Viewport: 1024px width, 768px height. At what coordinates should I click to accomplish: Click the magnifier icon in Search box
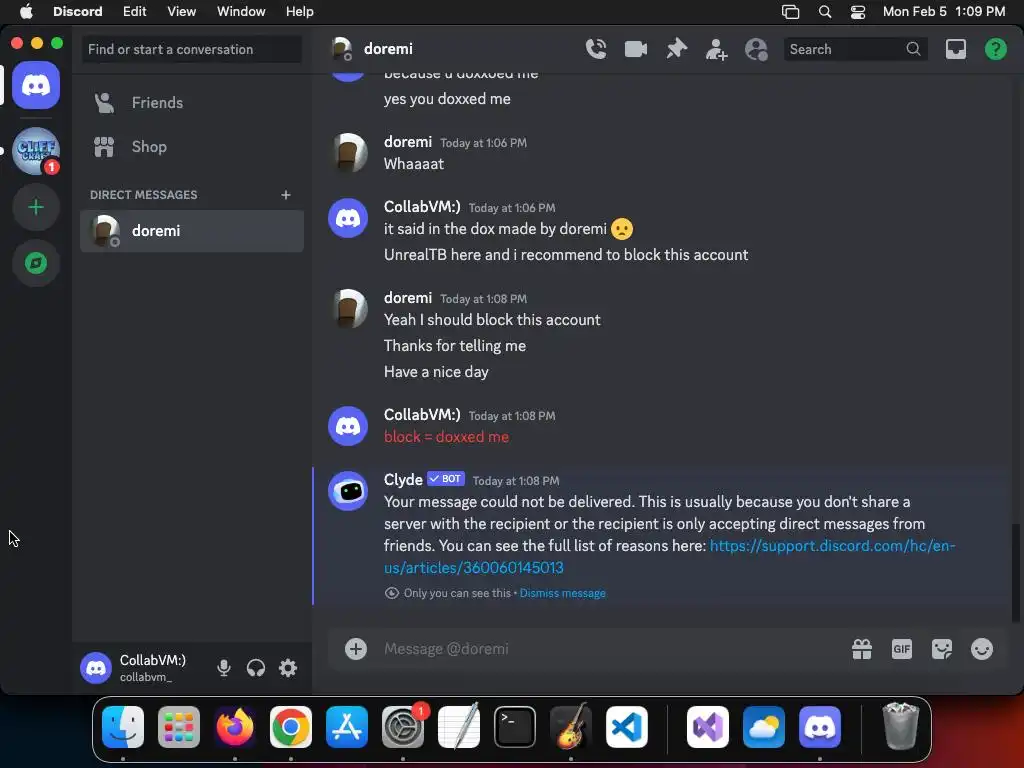click(913, 49)
